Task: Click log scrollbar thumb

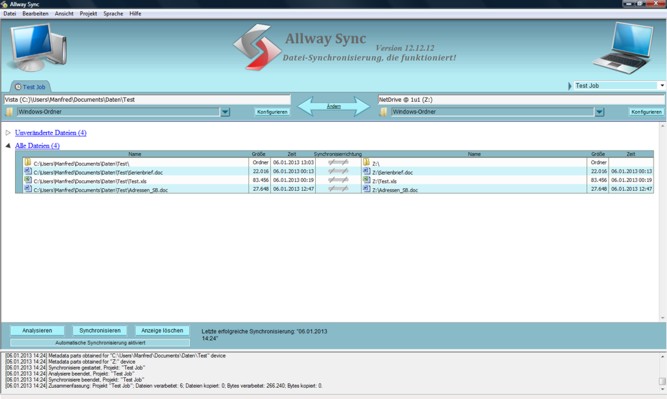Action: 662,381
